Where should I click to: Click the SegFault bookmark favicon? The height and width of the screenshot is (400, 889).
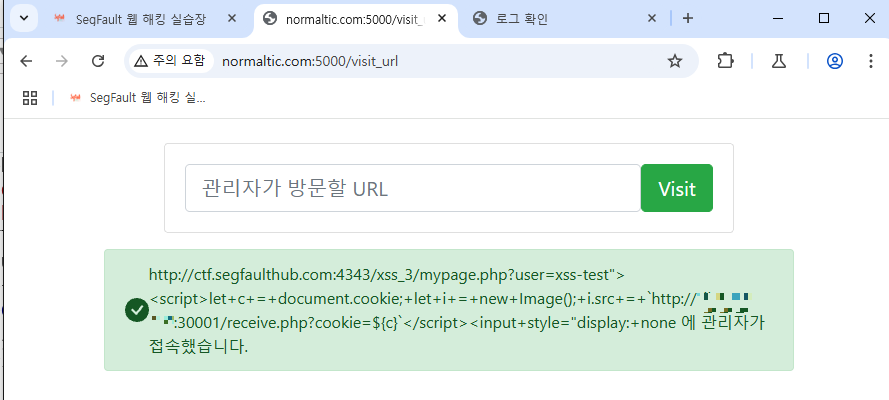click(75, 98)
